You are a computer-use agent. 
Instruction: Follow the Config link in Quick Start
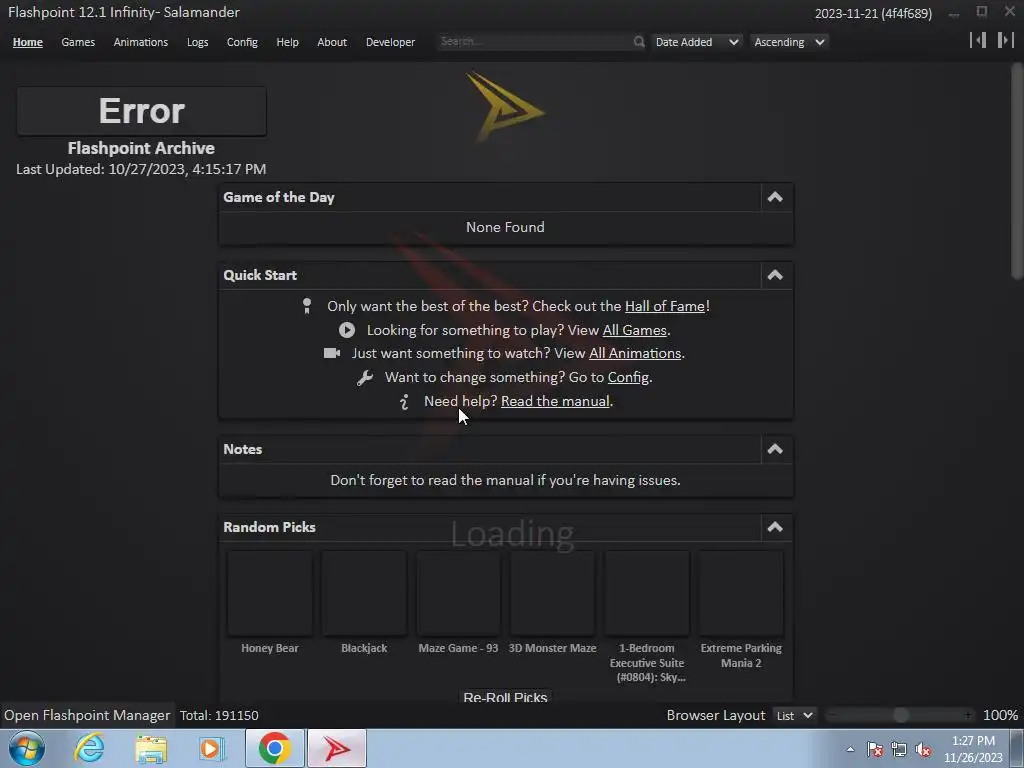(x=628, y=377)
